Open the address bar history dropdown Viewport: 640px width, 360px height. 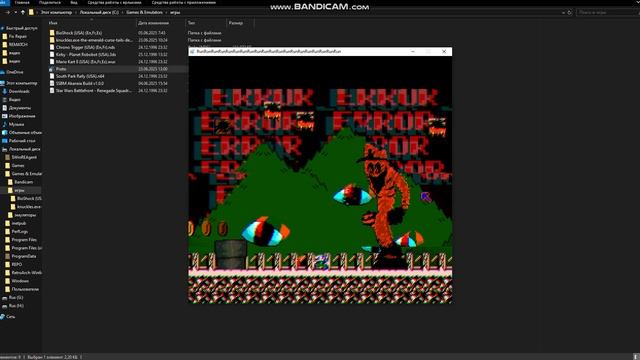(x=563, y=13)
